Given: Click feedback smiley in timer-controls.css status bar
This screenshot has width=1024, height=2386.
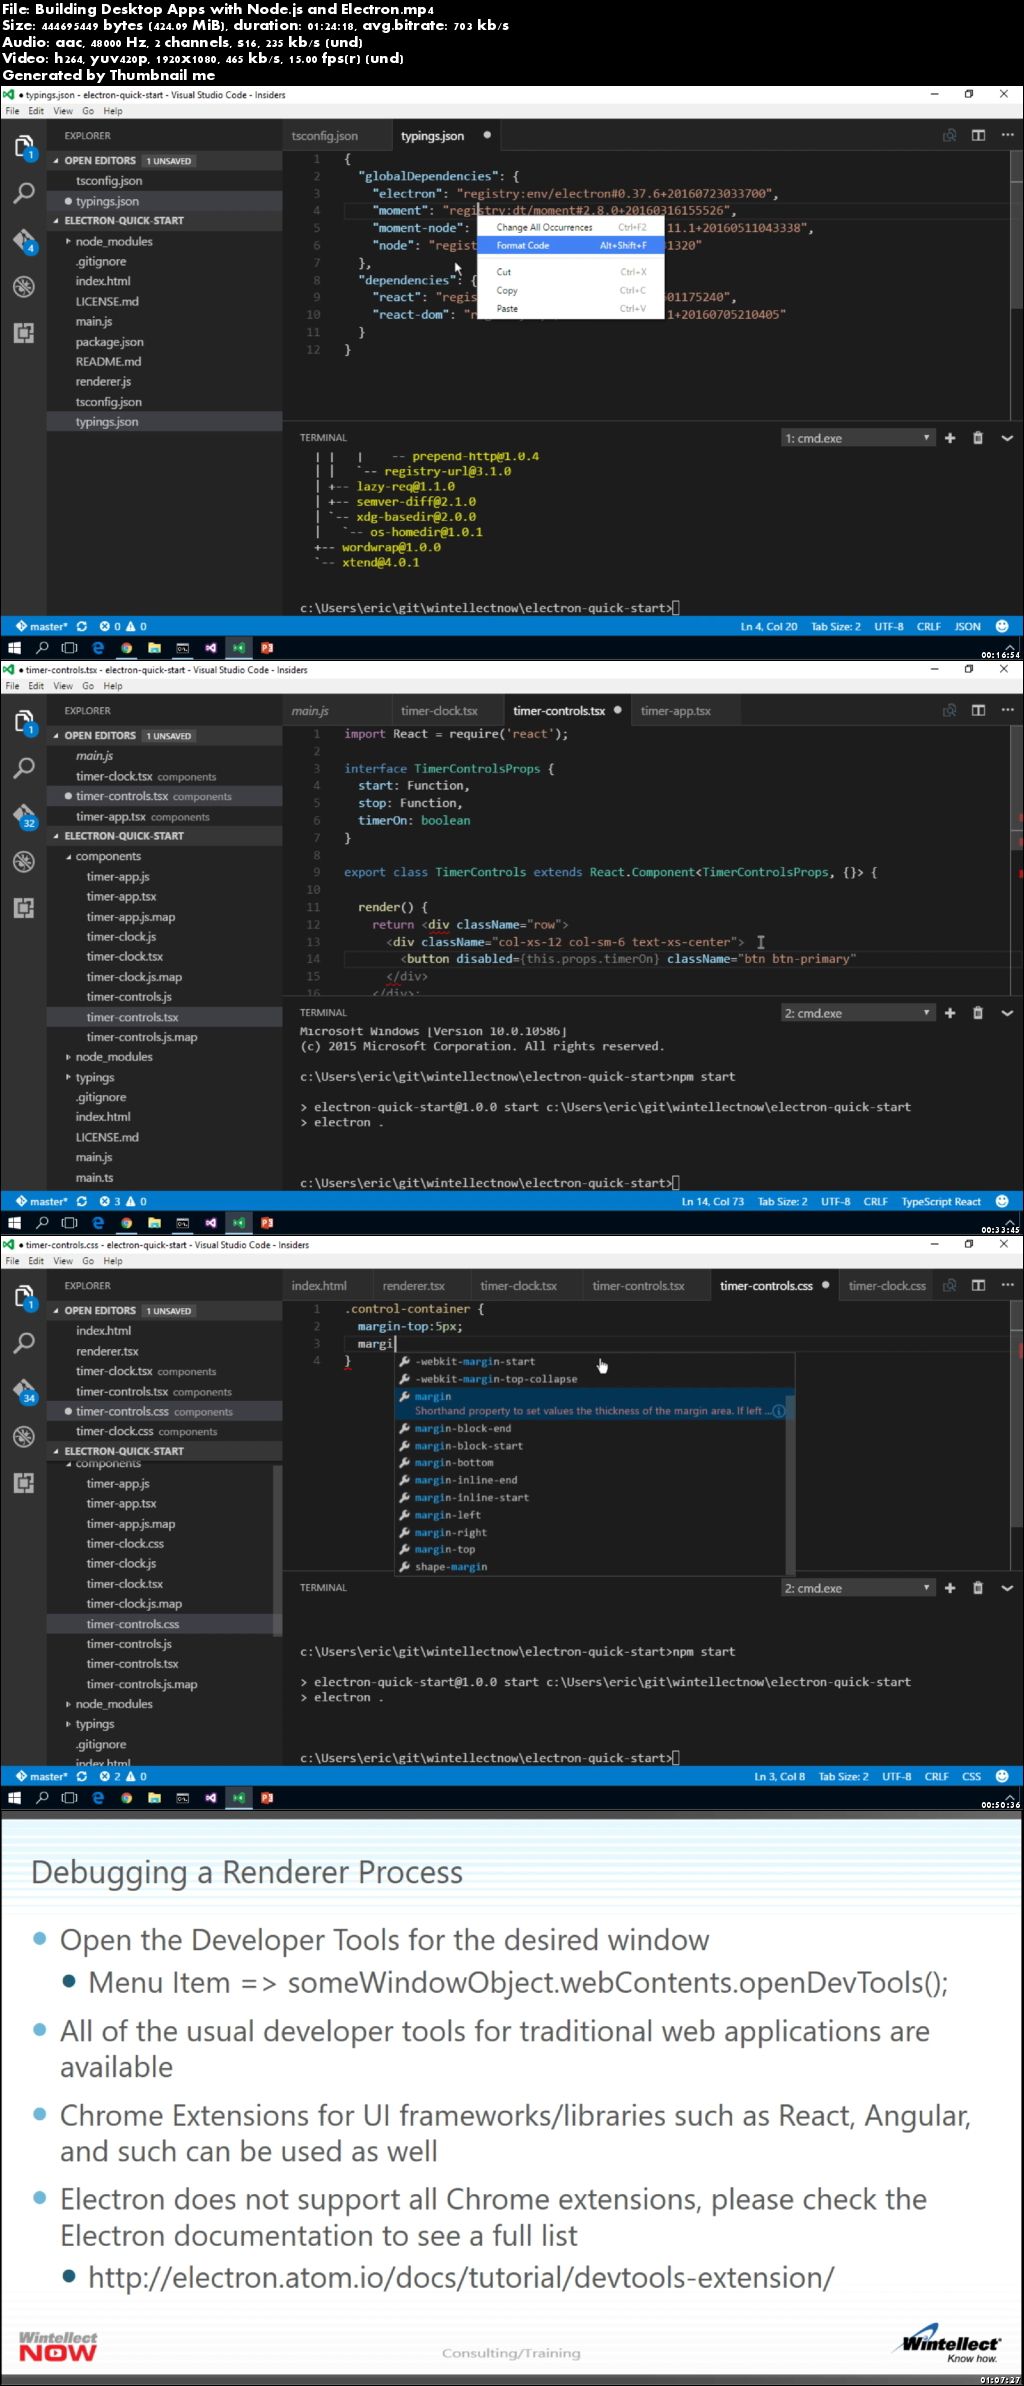Looking at the screenshot, I should [x=1002, y=1777].
